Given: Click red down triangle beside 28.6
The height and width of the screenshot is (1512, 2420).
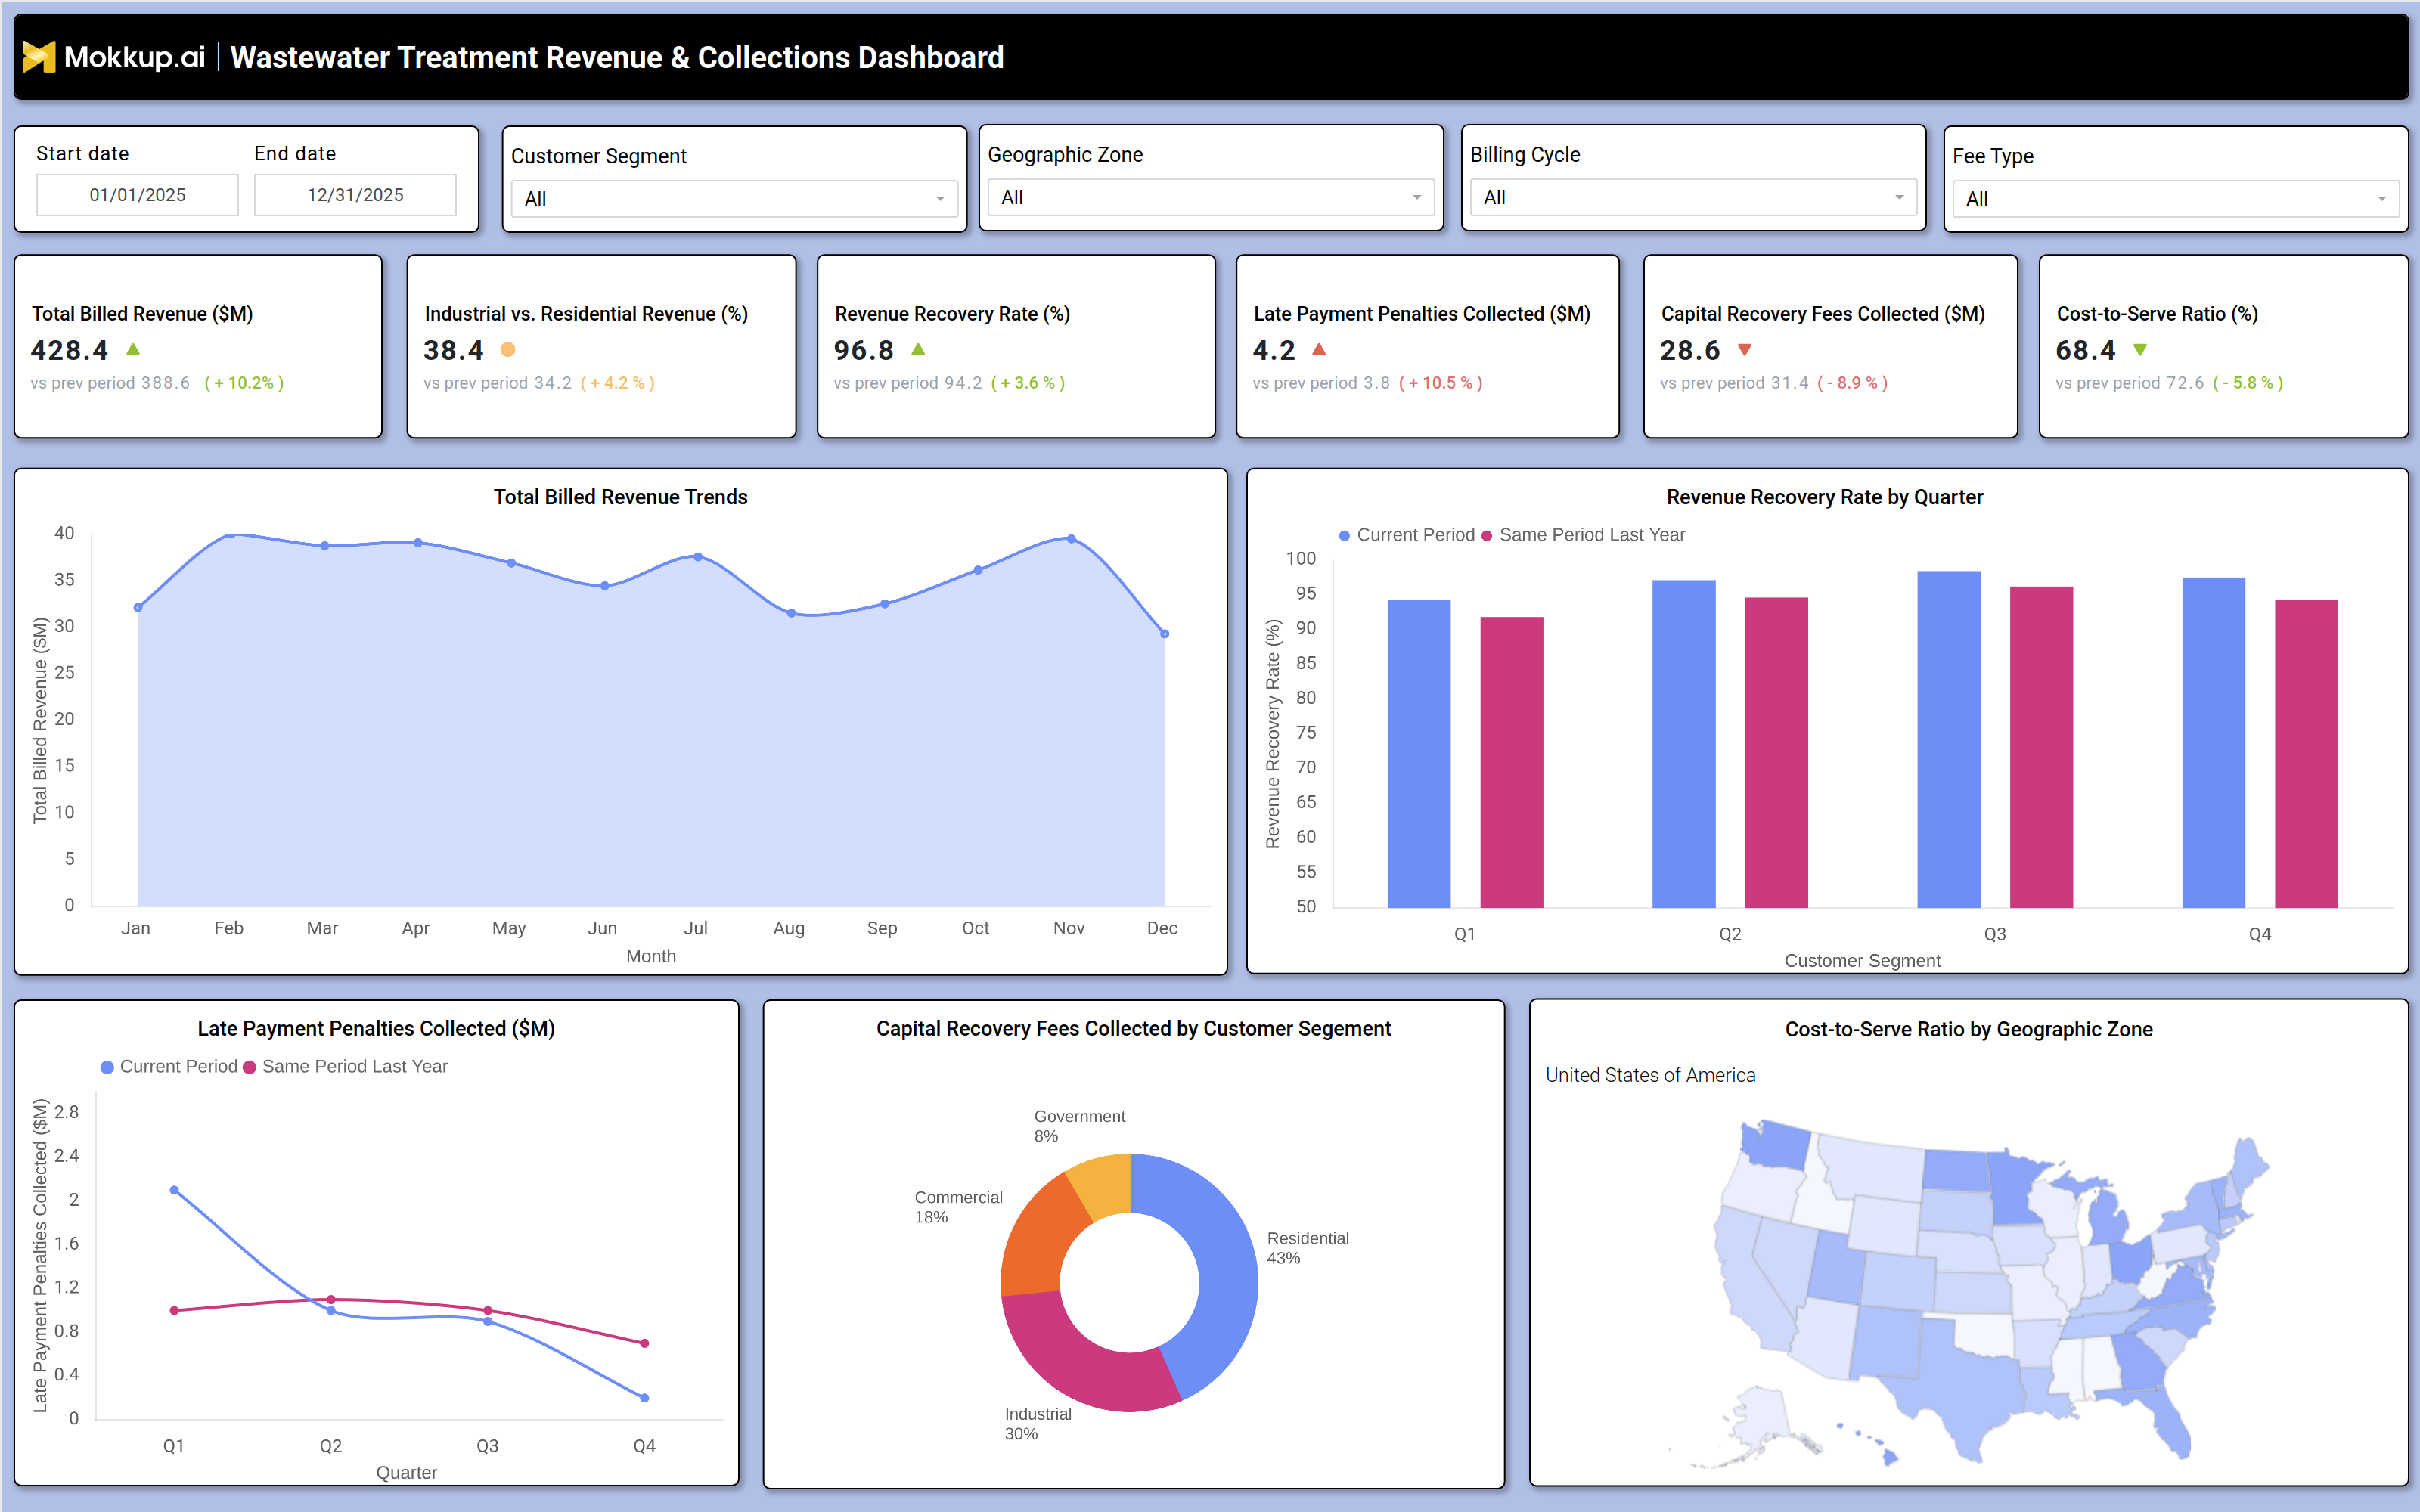Looking at the screenshot, I should click(x=1745, y=350).
